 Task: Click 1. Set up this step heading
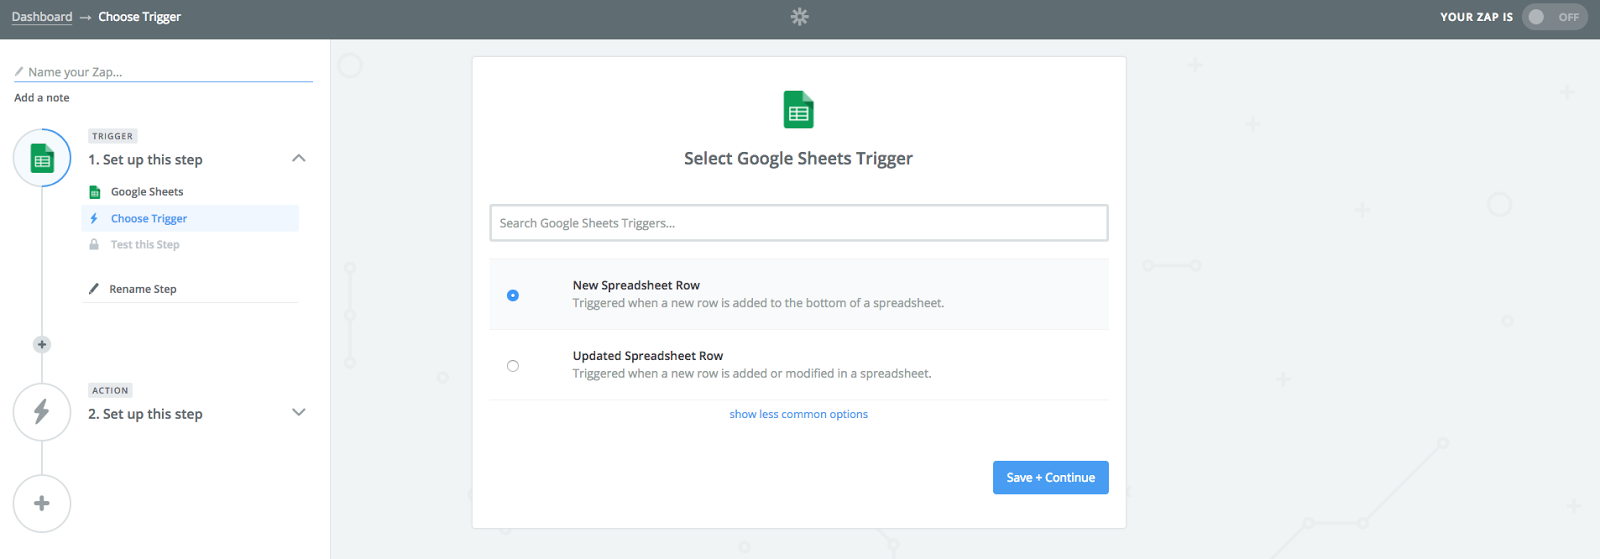point(145,160)
